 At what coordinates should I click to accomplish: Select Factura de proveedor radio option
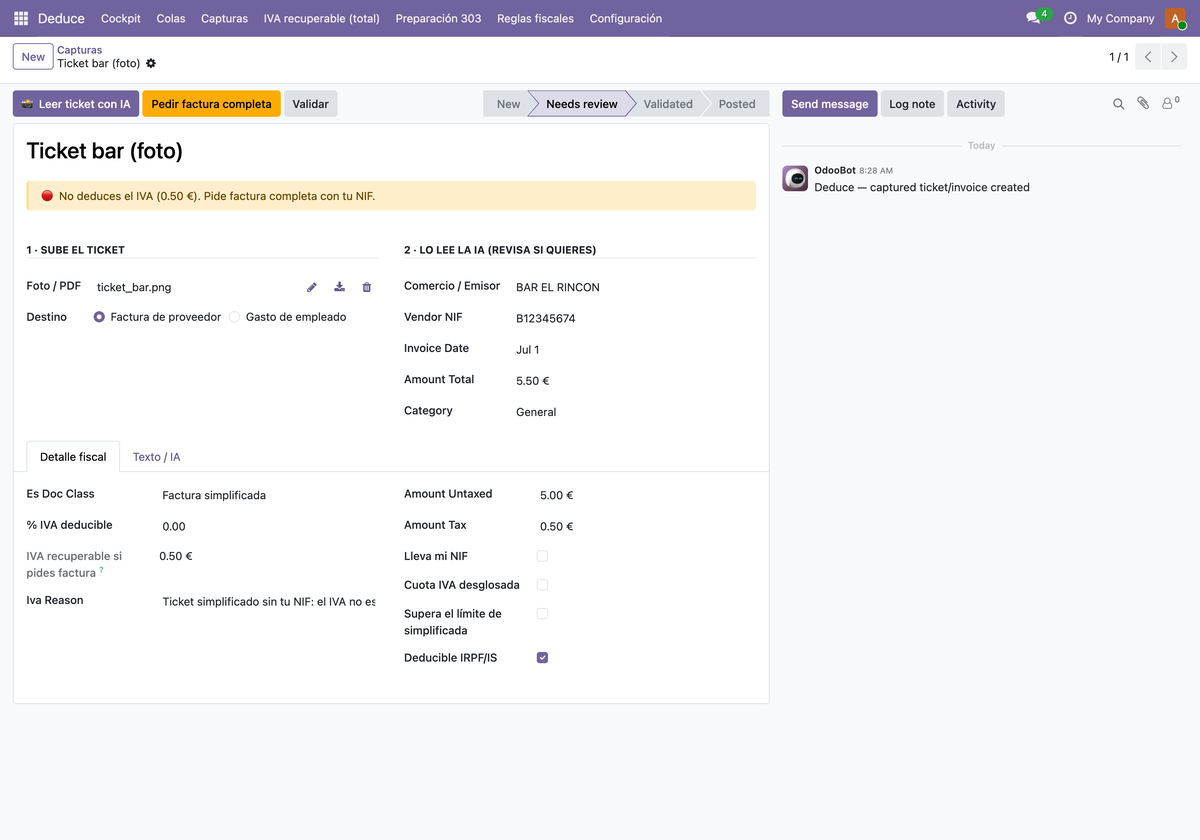[x=99, y=317]
